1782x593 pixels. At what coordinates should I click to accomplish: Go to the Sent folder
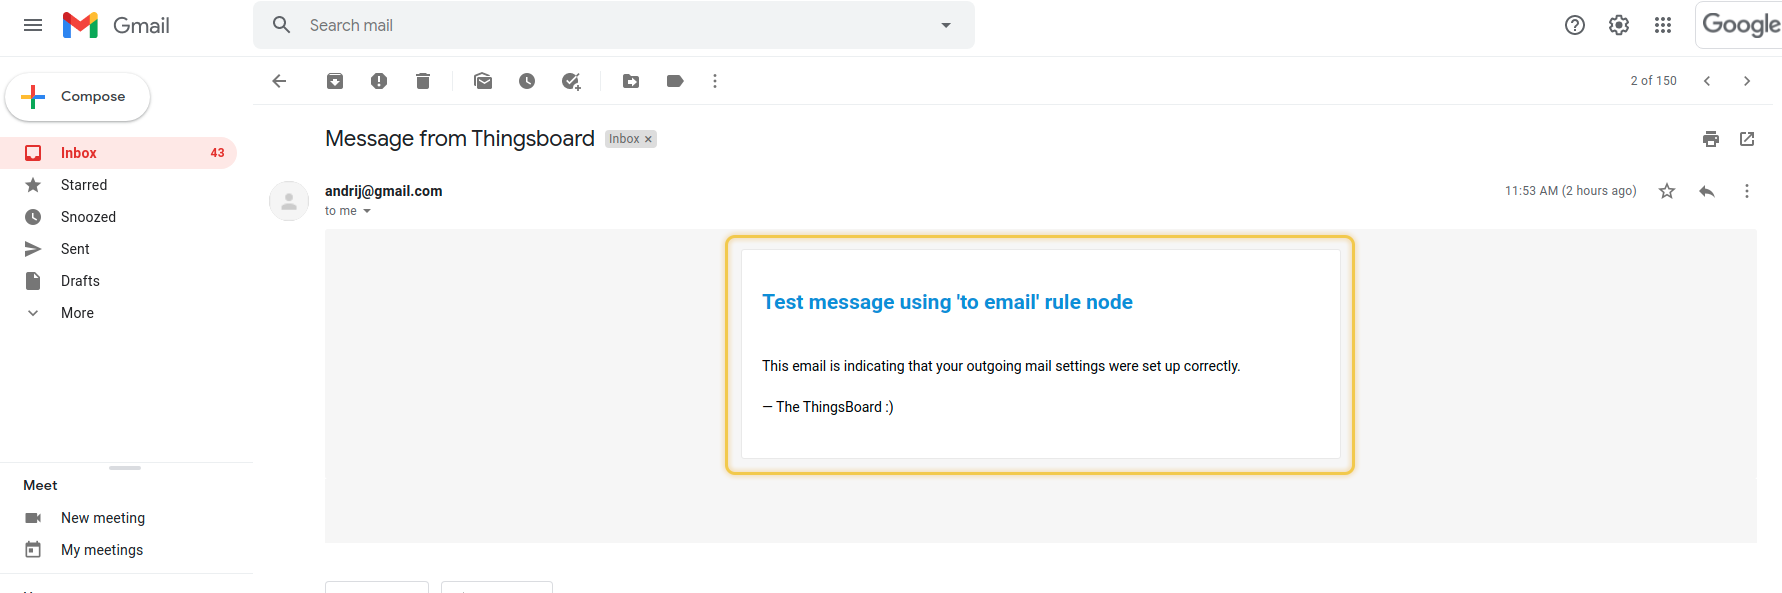[x=75, y=249]
